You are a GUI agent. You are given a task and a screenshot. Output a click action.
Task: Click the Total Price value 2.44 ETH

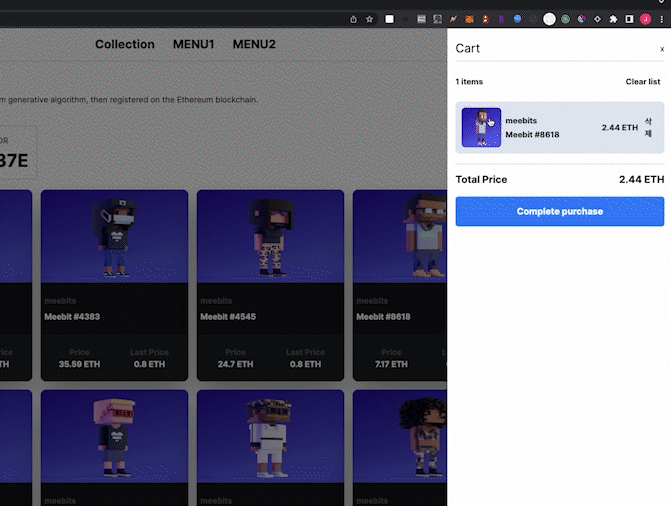pos(641,179)
